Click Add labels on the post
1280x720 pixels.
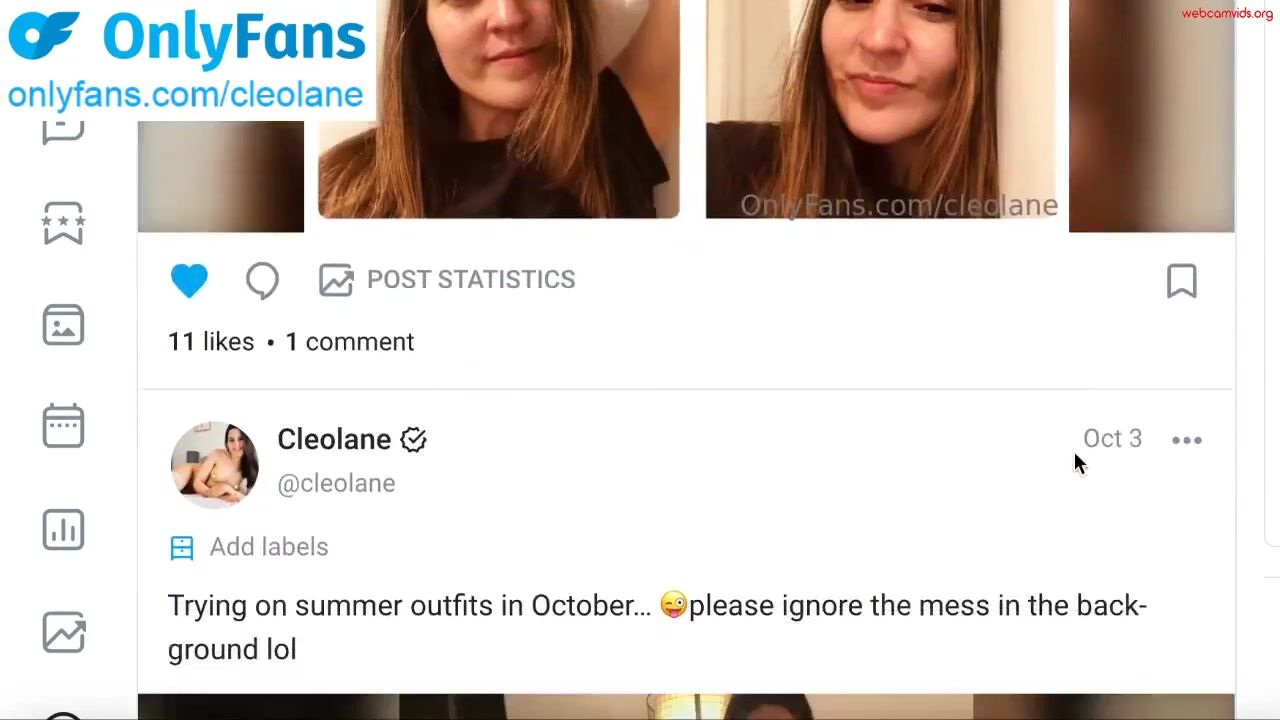point(249,547)
